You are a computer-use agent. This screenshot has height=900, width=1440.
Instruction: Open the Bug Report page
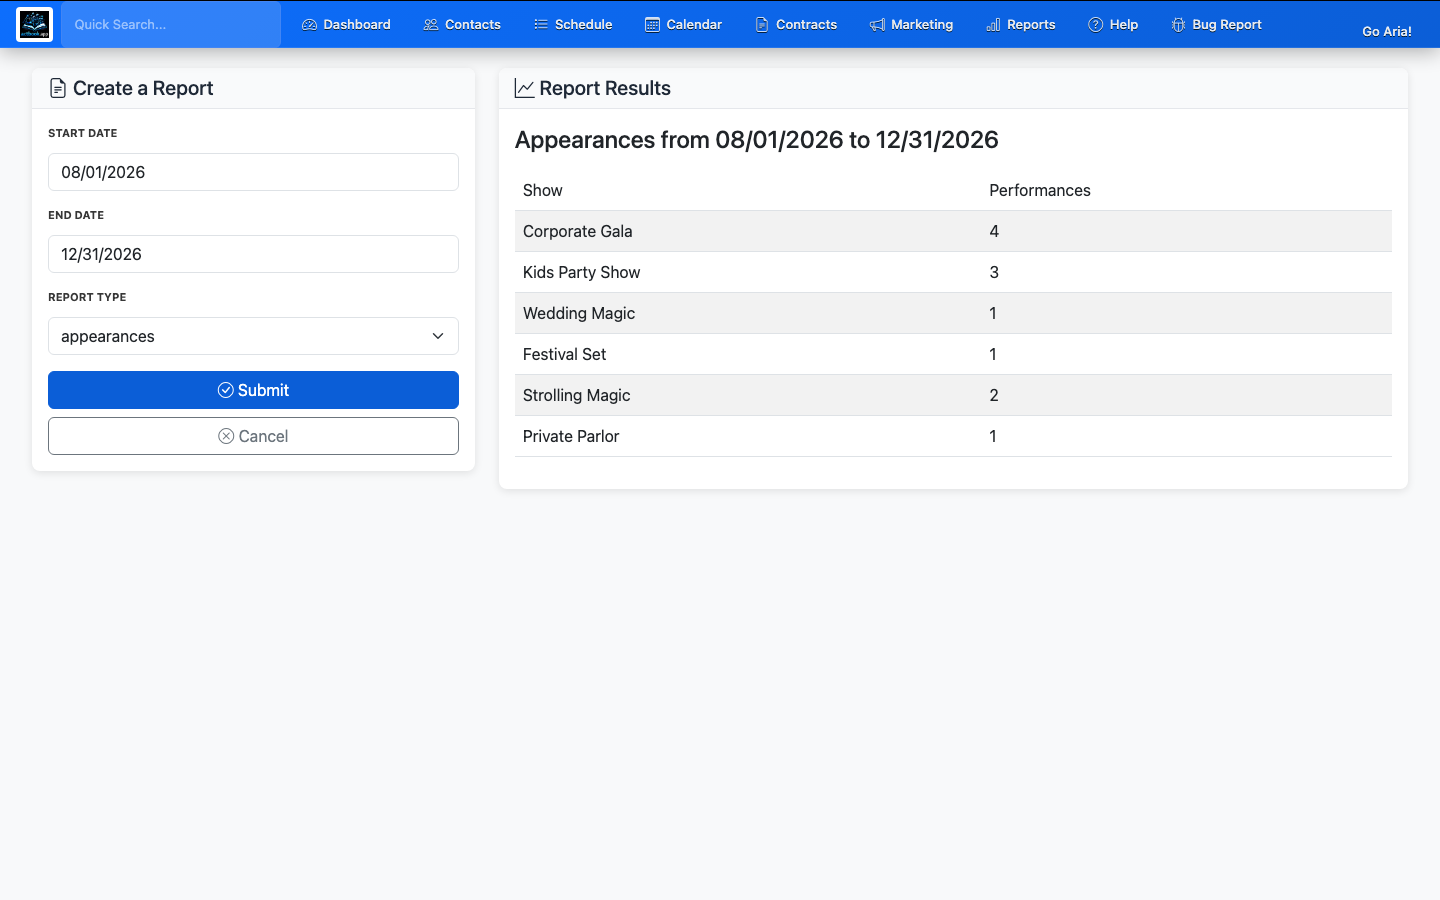[1216, 24]
